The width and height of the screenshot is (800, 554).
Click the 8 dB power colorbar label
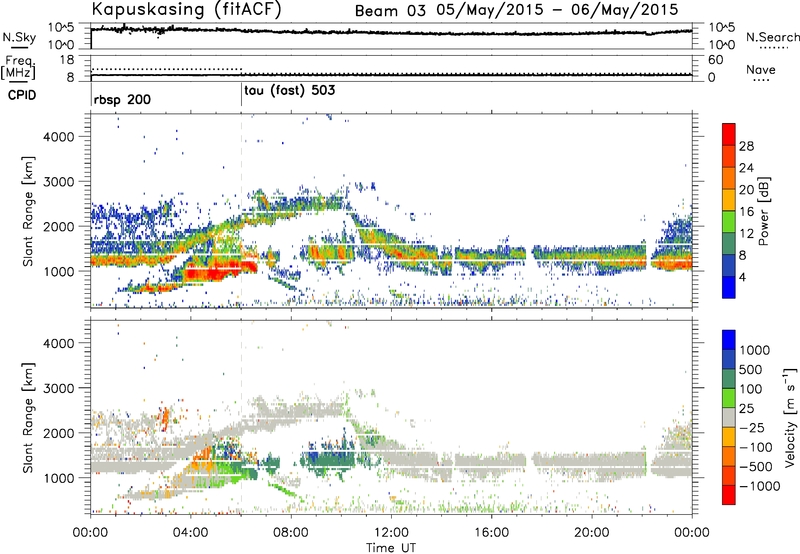pos(744,256)
